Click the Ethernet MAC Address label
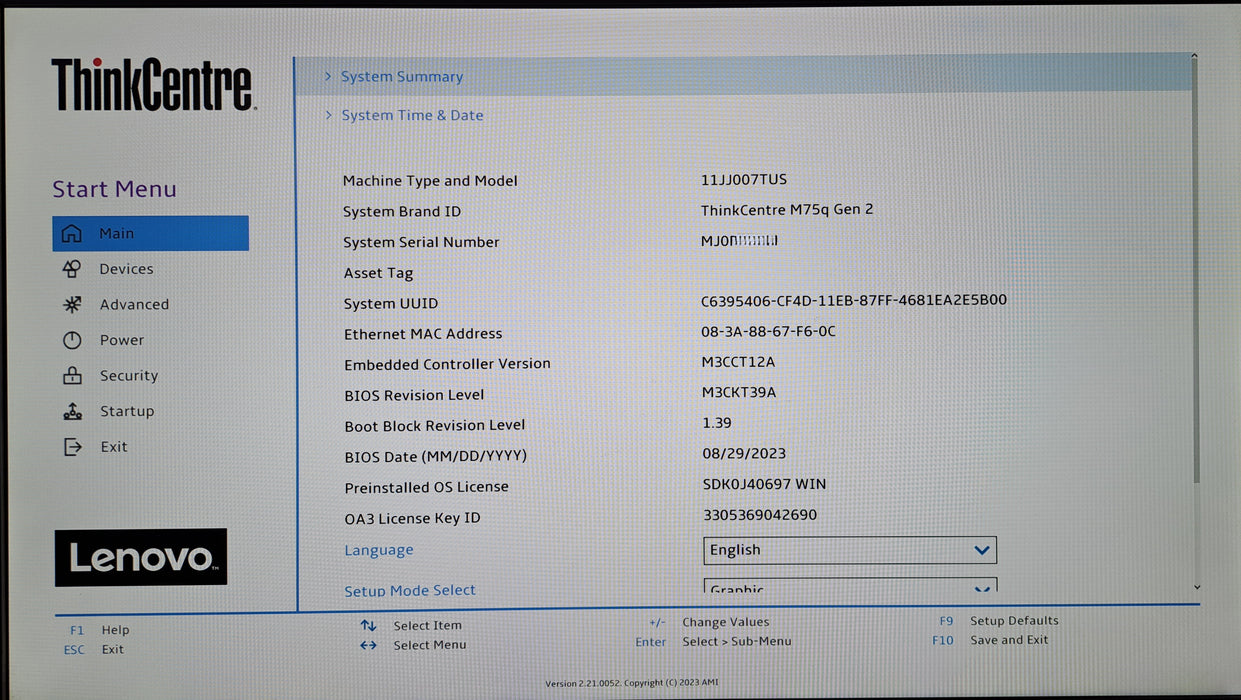The height and width of the screenshot is (700, 1241). click(x=423, y=334)
